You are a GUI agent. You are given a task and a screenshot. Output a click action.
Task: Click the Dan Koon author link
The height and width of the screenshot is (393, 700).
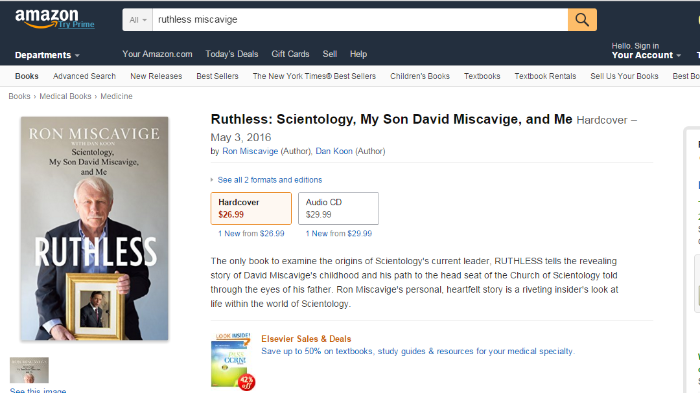pyautogui.click(x=334, y=151)
